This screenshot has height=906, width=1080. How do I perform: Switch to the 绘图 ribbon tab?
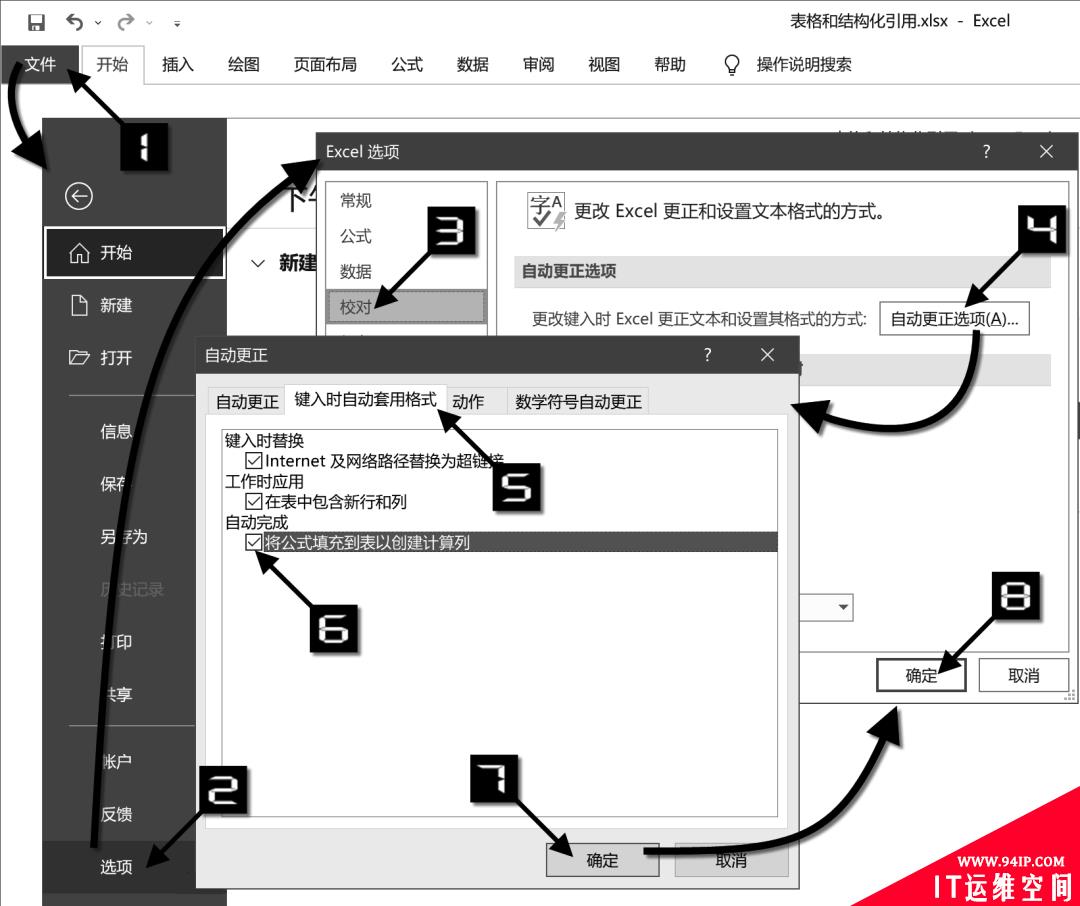tap(244, 65)
